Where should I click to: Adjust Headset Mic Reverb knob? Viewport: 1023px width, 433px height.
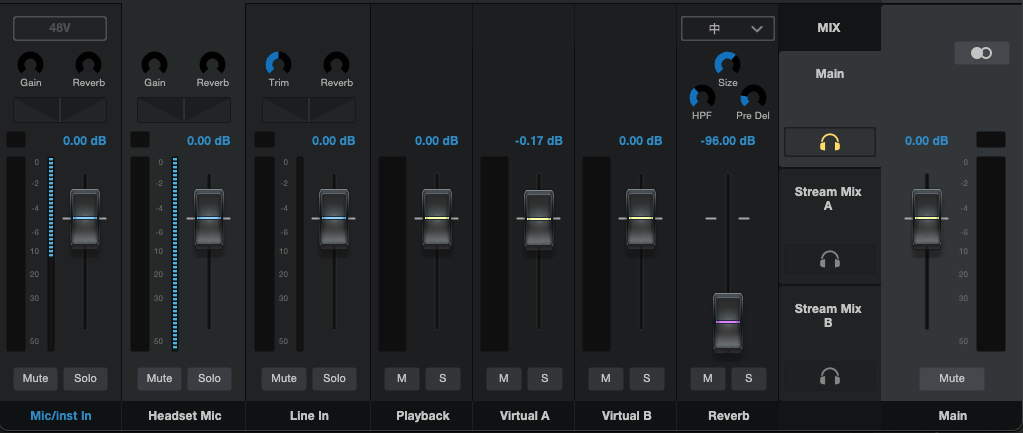(x=213, y=65)
